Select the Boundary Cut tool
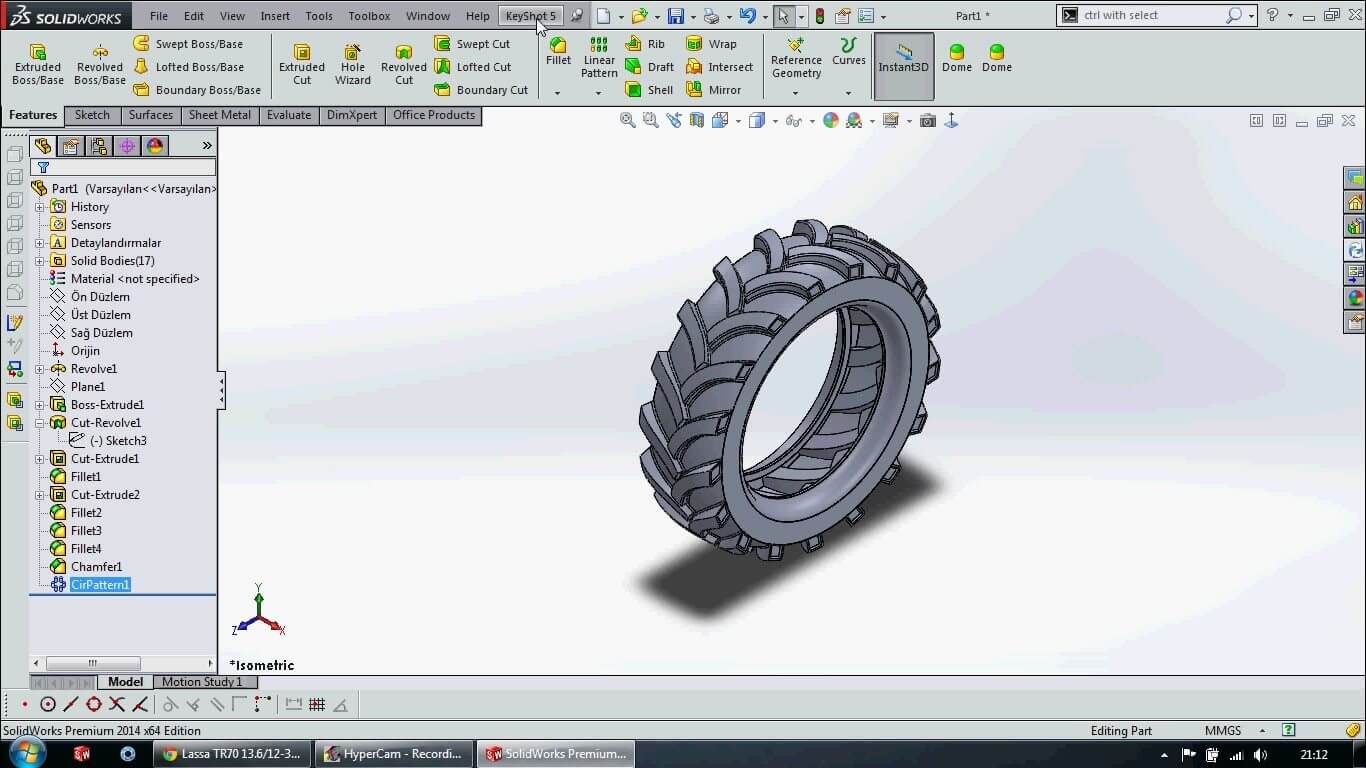1366x768 pixels. [x=481, y=90]
